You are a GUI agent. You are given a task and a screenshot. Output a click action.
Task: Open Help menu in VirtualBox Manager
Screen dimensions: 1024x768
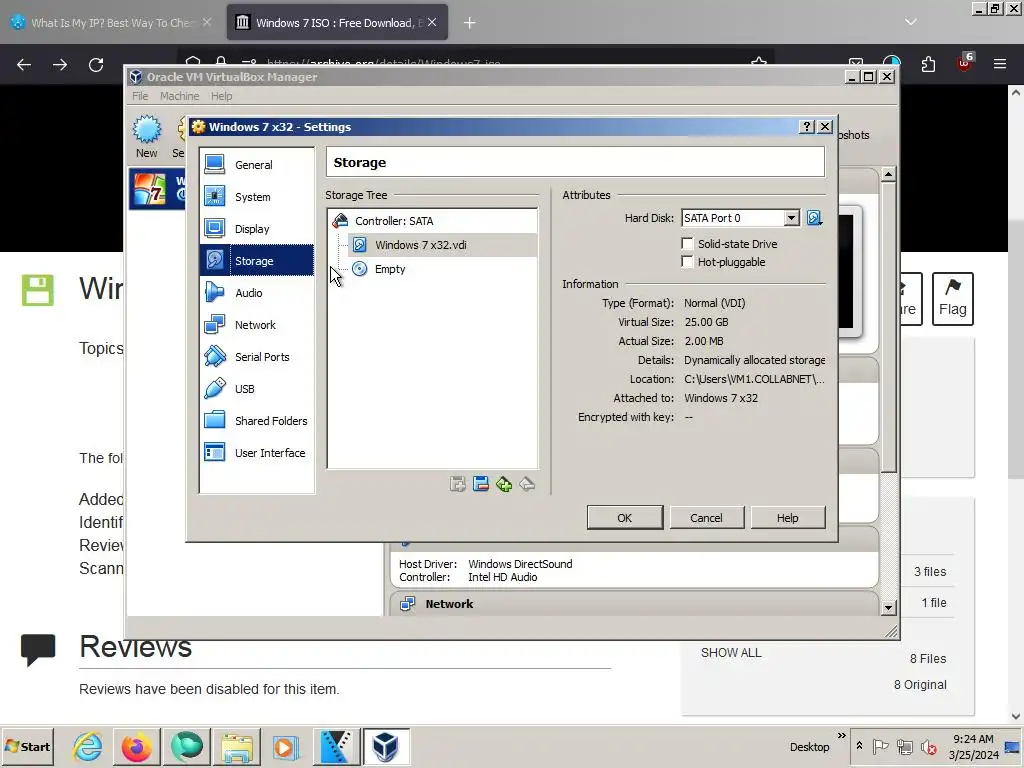(221, 96)
